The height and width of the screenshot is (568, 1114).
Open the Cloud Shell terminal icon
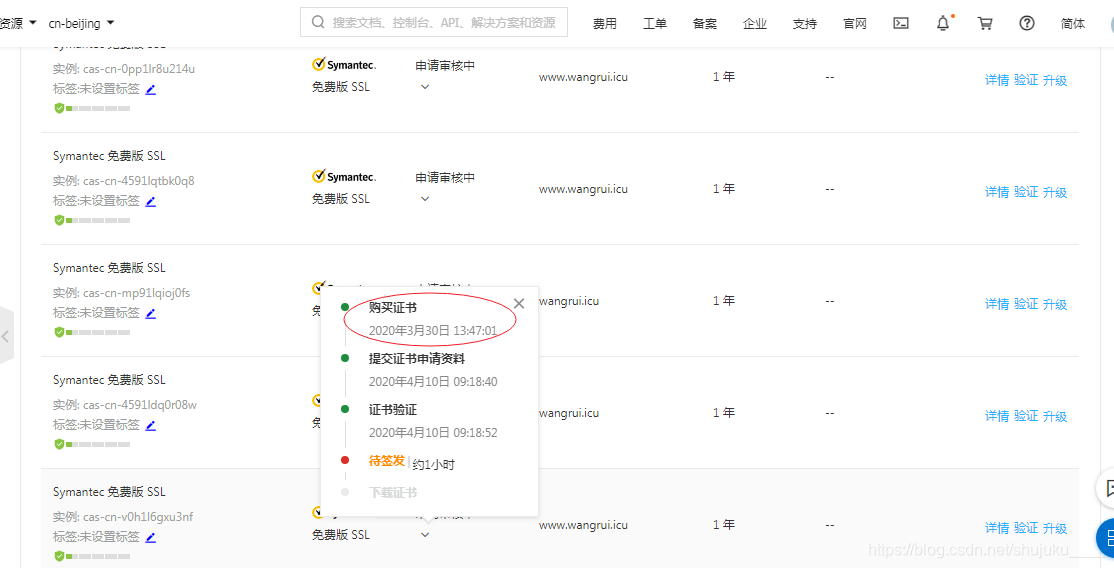901,23
